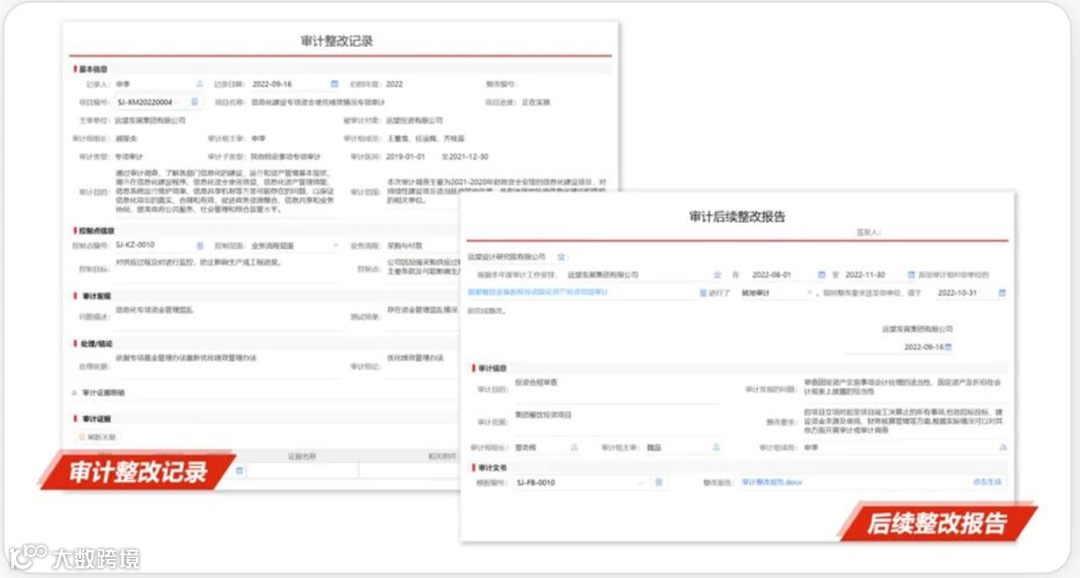Click person icon beside 审计组主审 in report

tap(716, 448)
